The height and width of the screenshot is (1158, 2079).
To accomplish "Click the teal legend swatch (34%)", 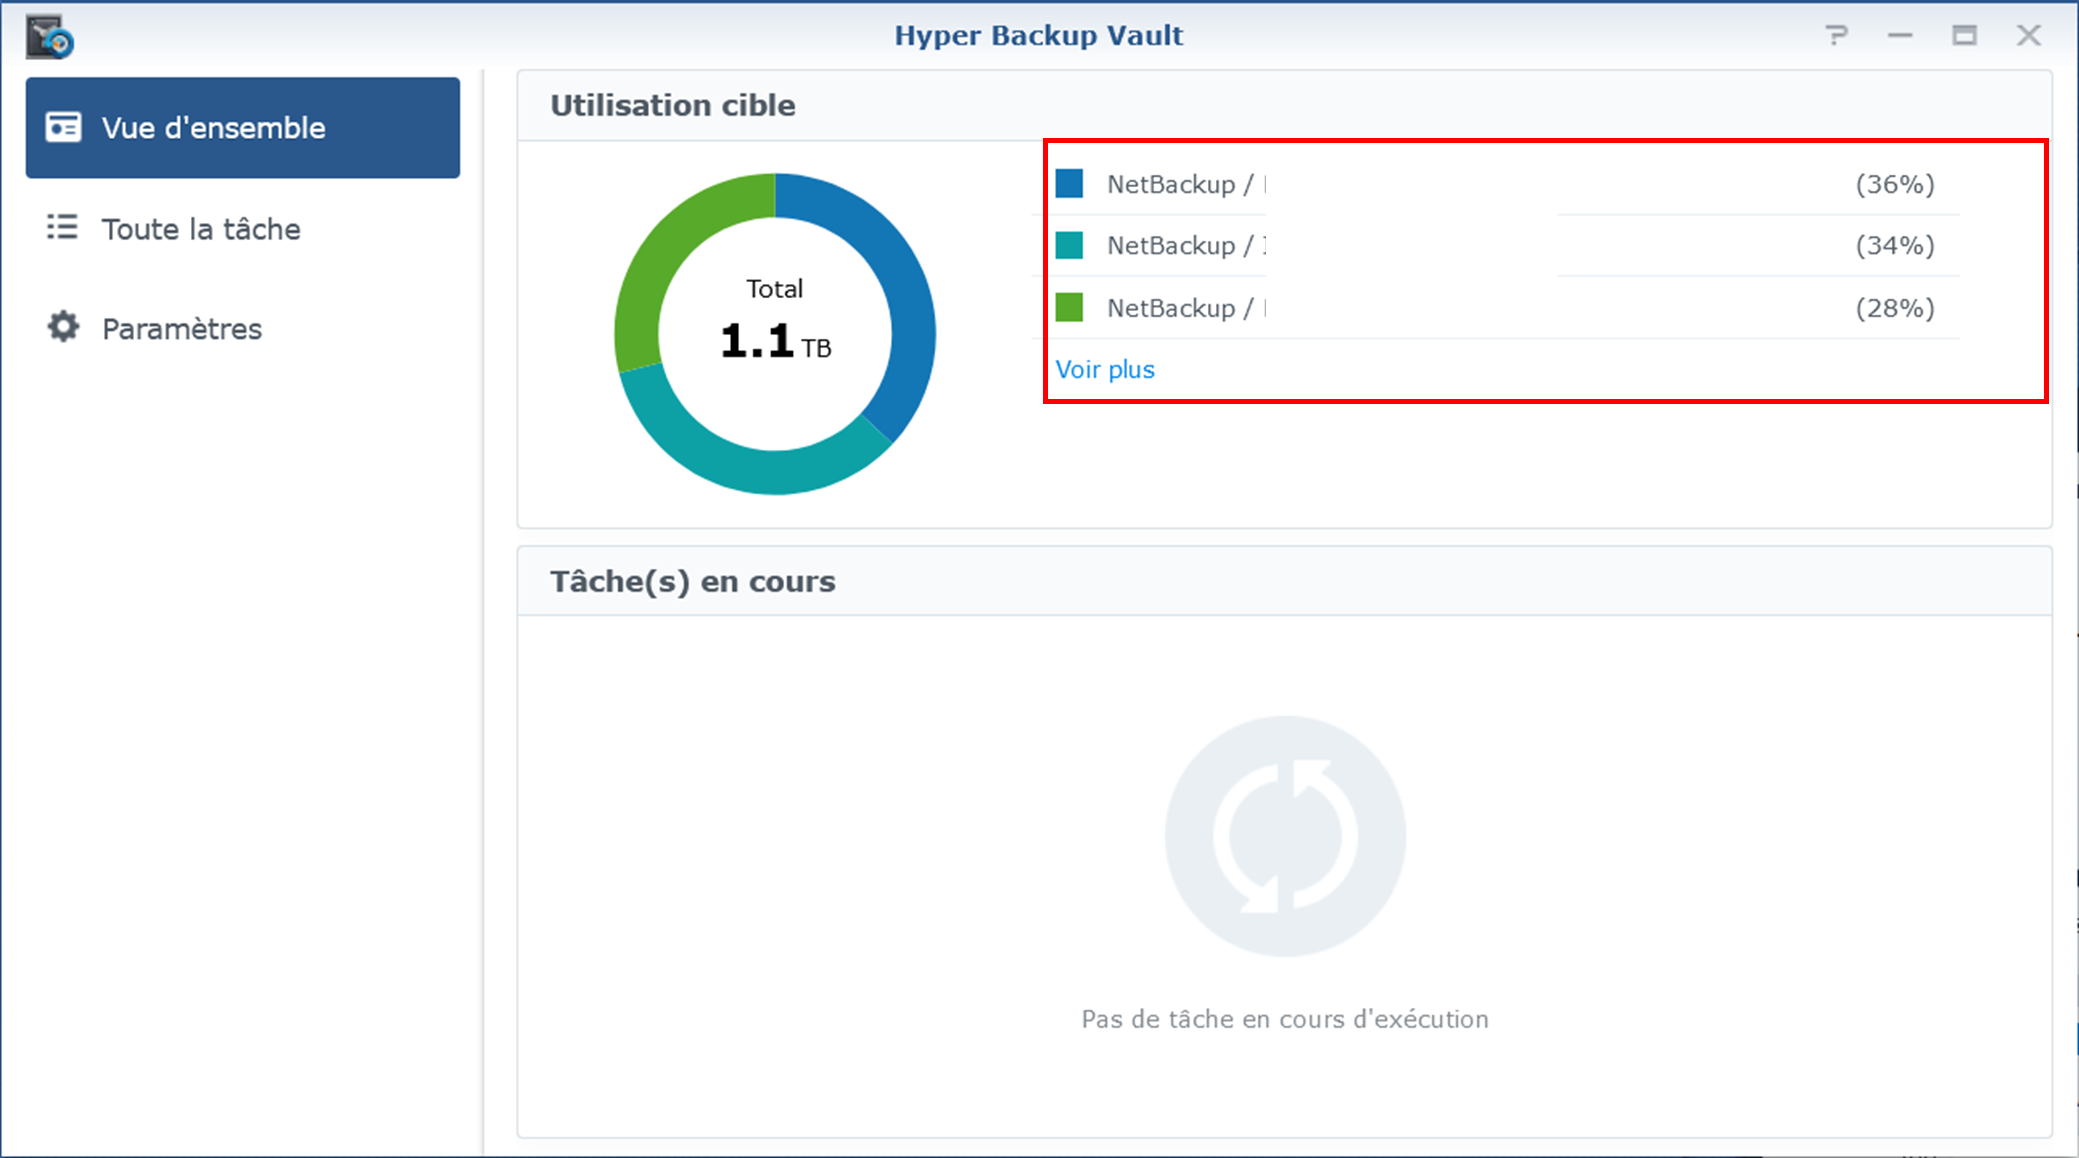I will pos(1069,245).
